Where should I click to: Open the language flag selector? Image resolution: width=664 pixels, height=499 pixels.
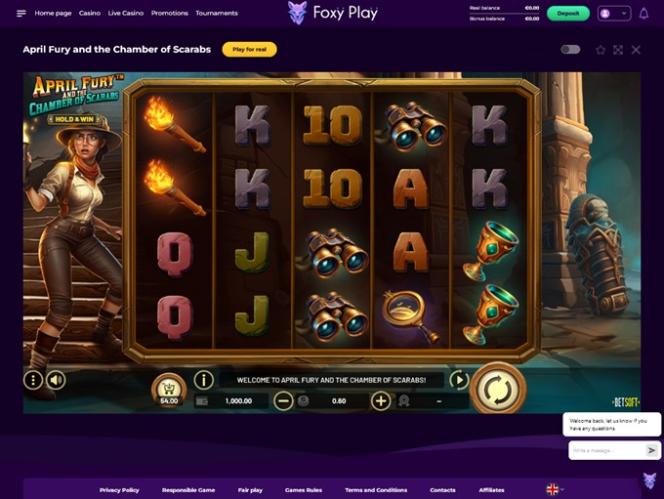click(x=555, y=490)
